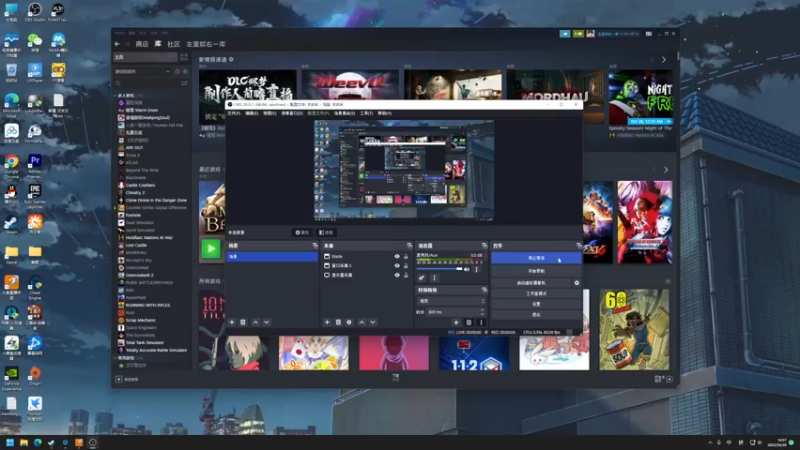Lock the display capture source
The height and width of the screenshot is (450, 800).
pos(406,275)
